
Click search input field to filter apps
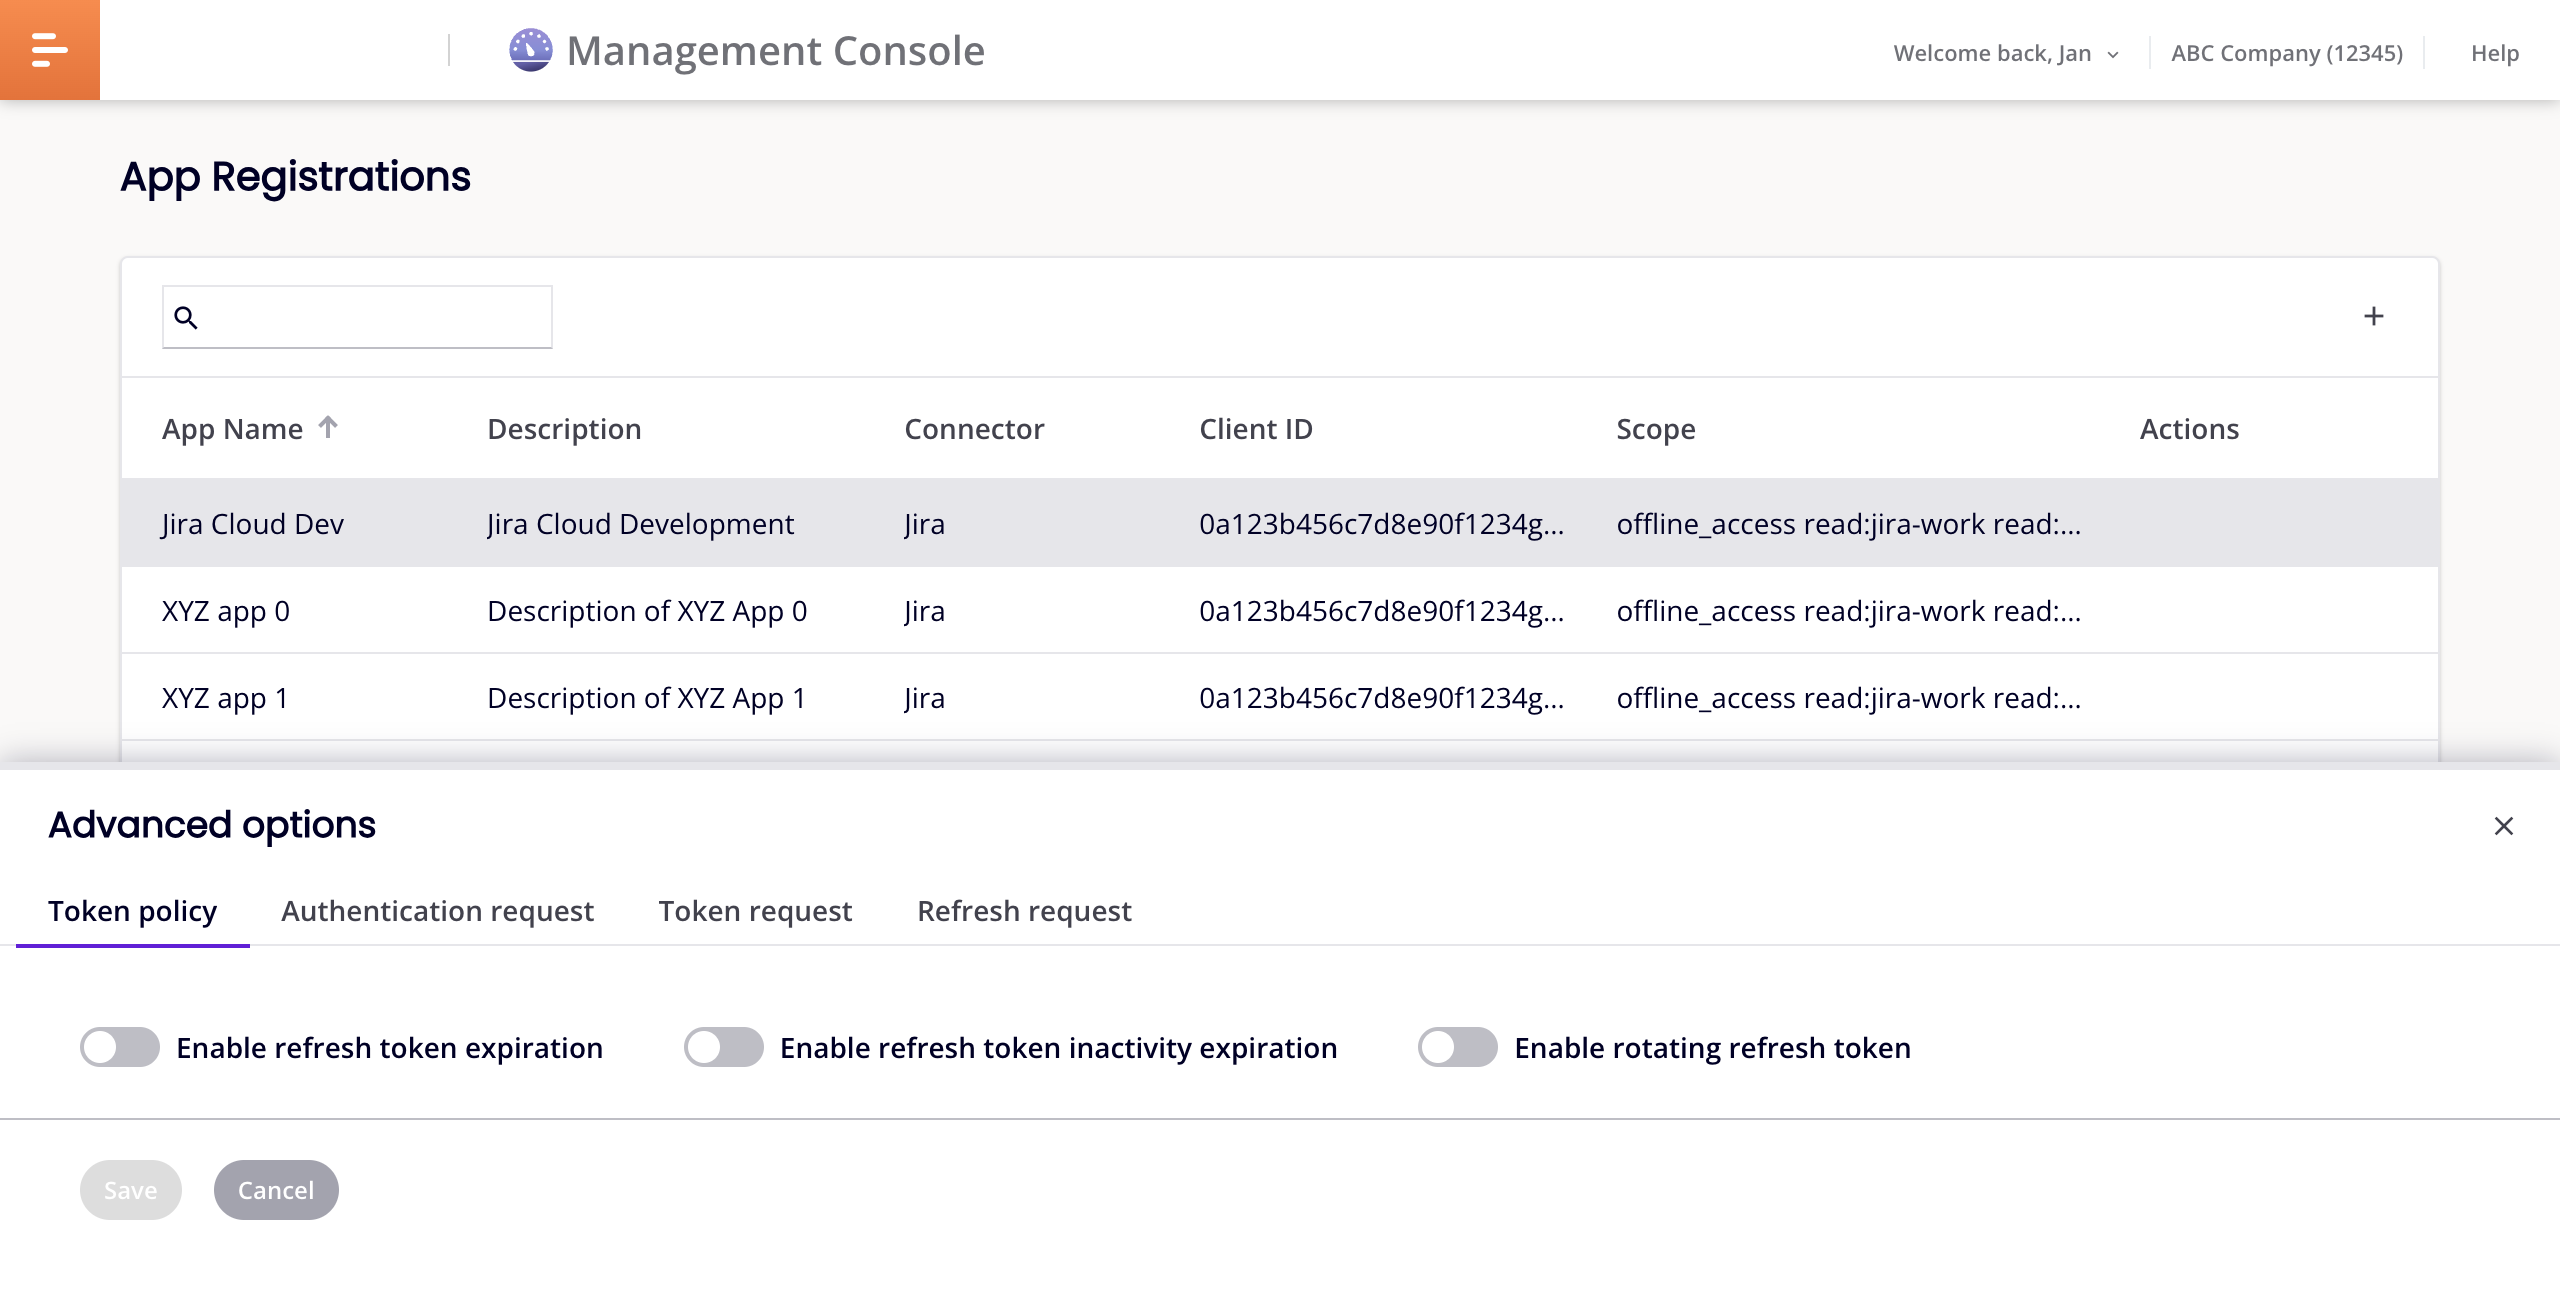(356, 315)
